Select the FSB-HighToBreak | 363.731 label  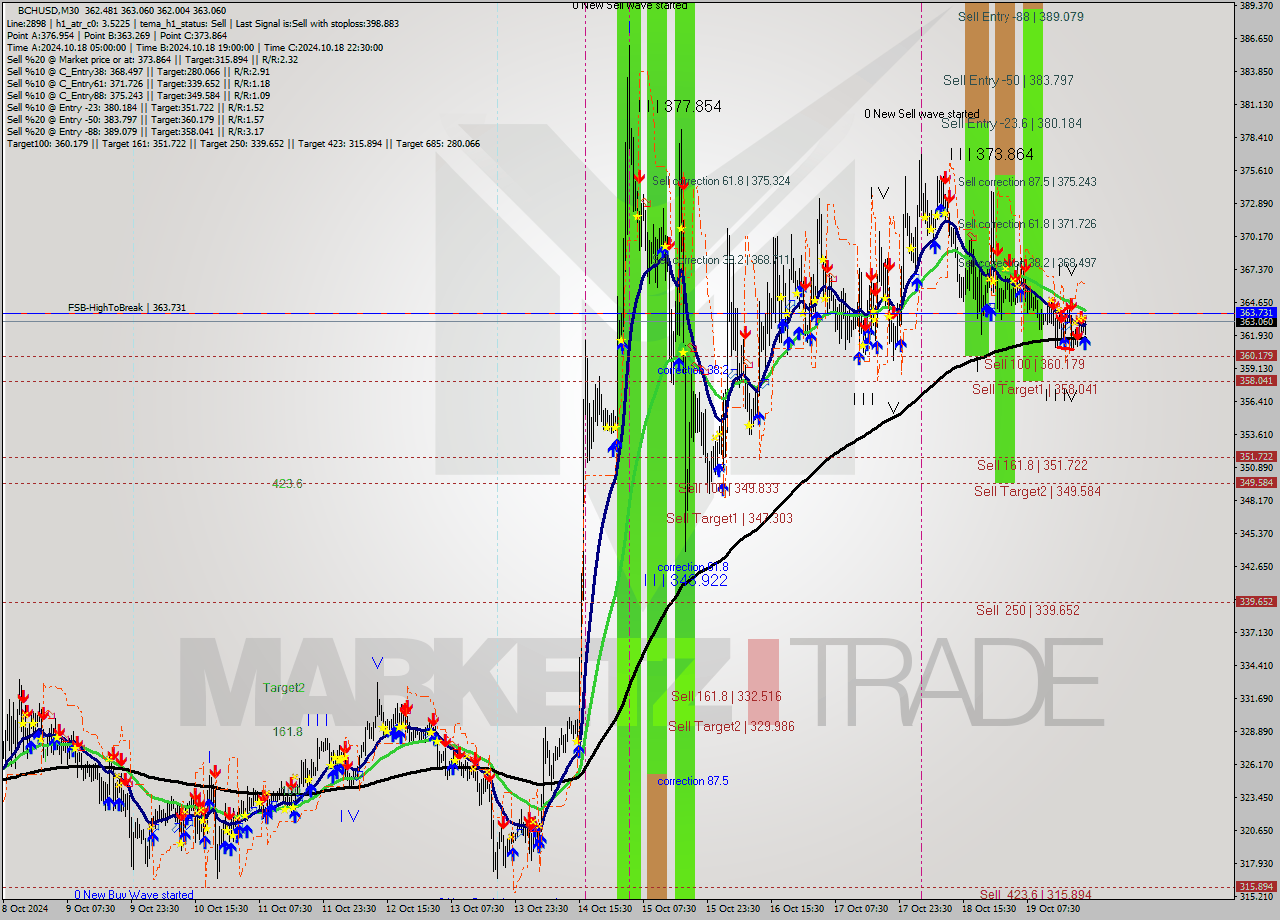[x=127, y=308]
